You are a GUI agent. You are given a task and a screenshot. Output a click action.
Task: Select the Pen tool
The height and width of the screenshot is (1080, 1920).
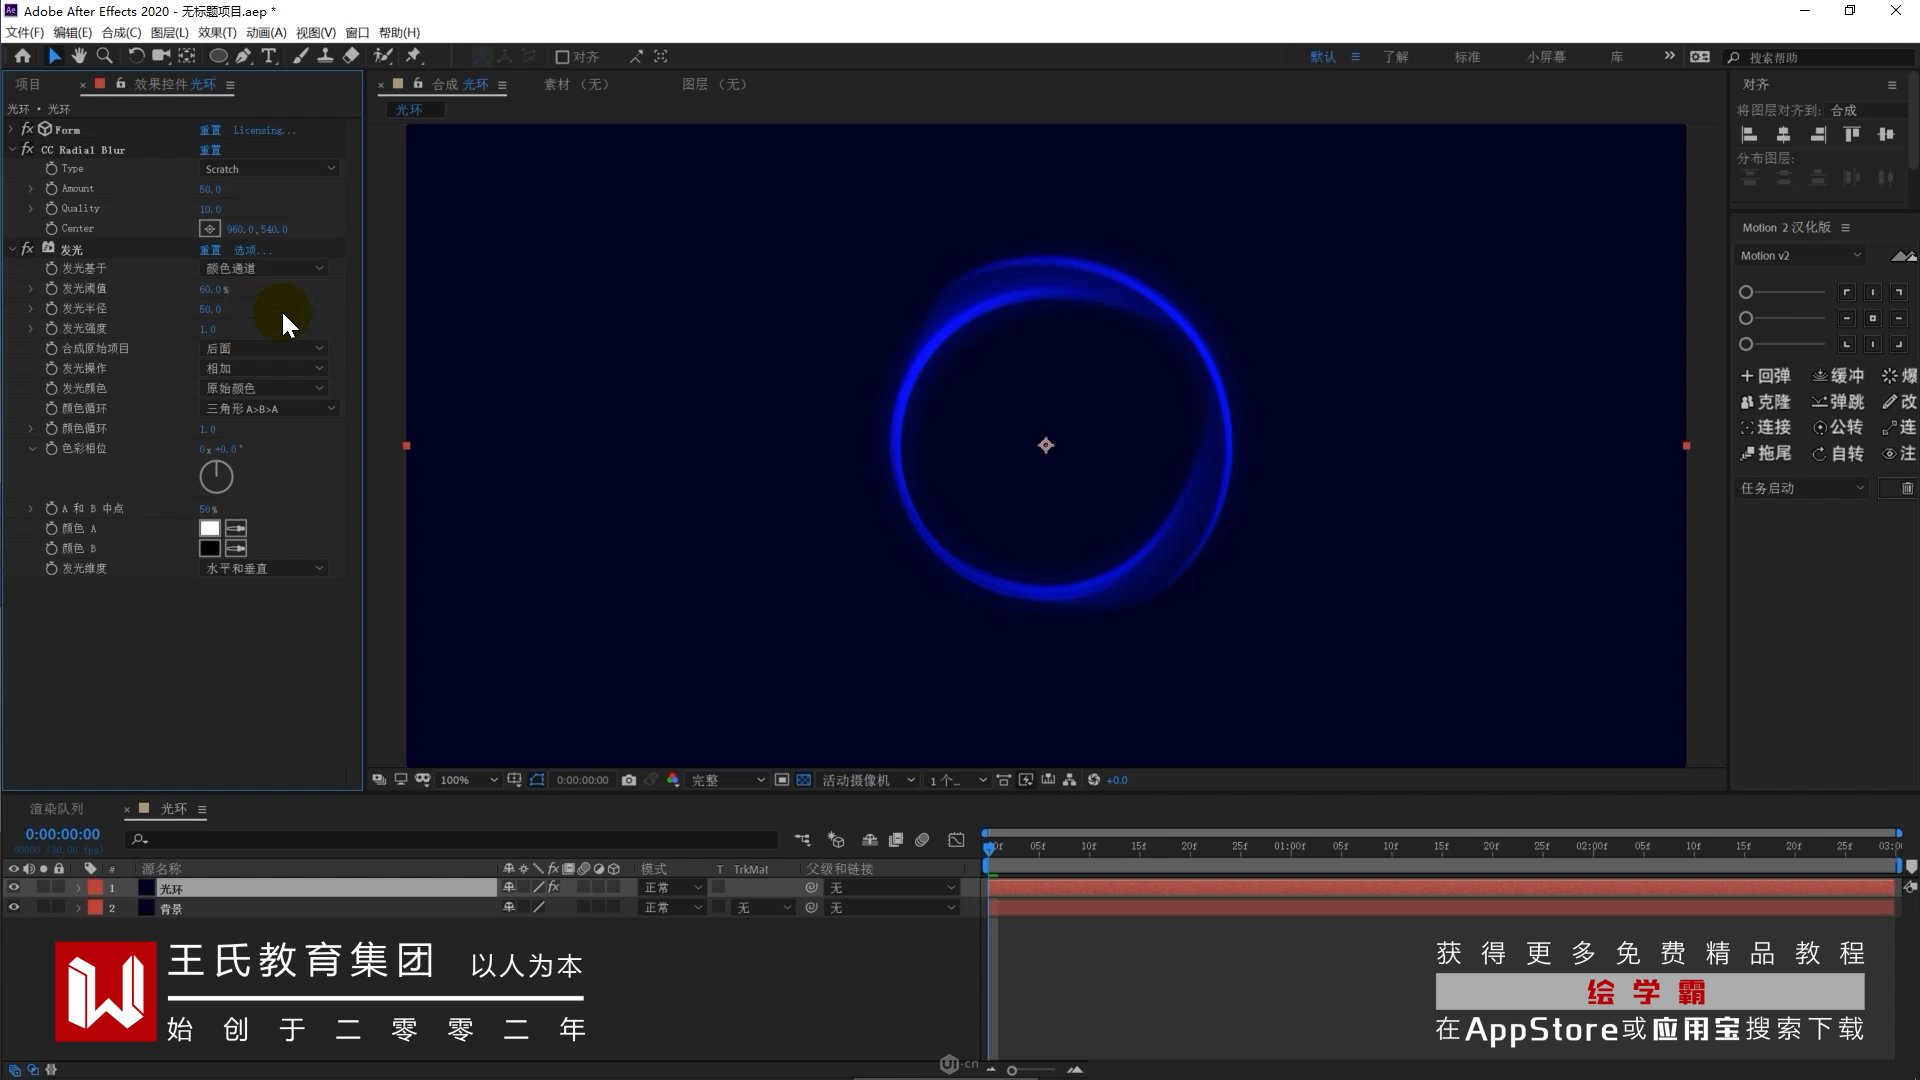tap(244, 56)
